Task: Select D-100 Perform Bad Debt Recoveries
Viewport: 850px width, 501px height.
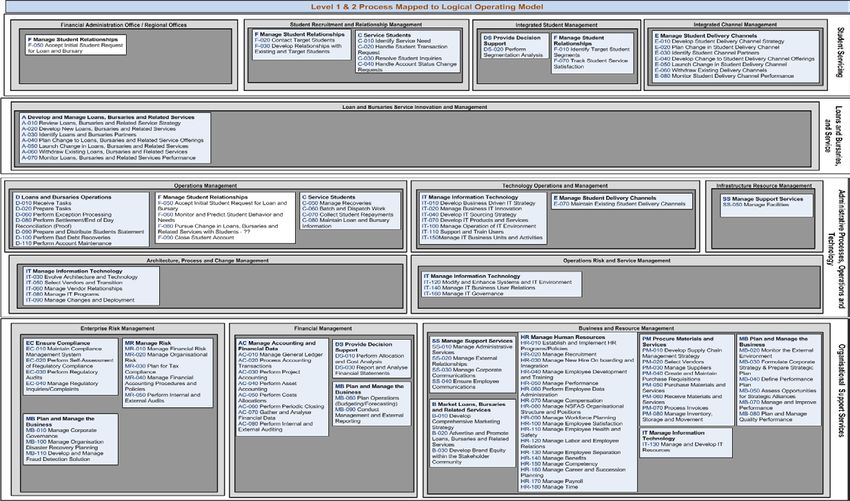Action: (x=62, y=237)
